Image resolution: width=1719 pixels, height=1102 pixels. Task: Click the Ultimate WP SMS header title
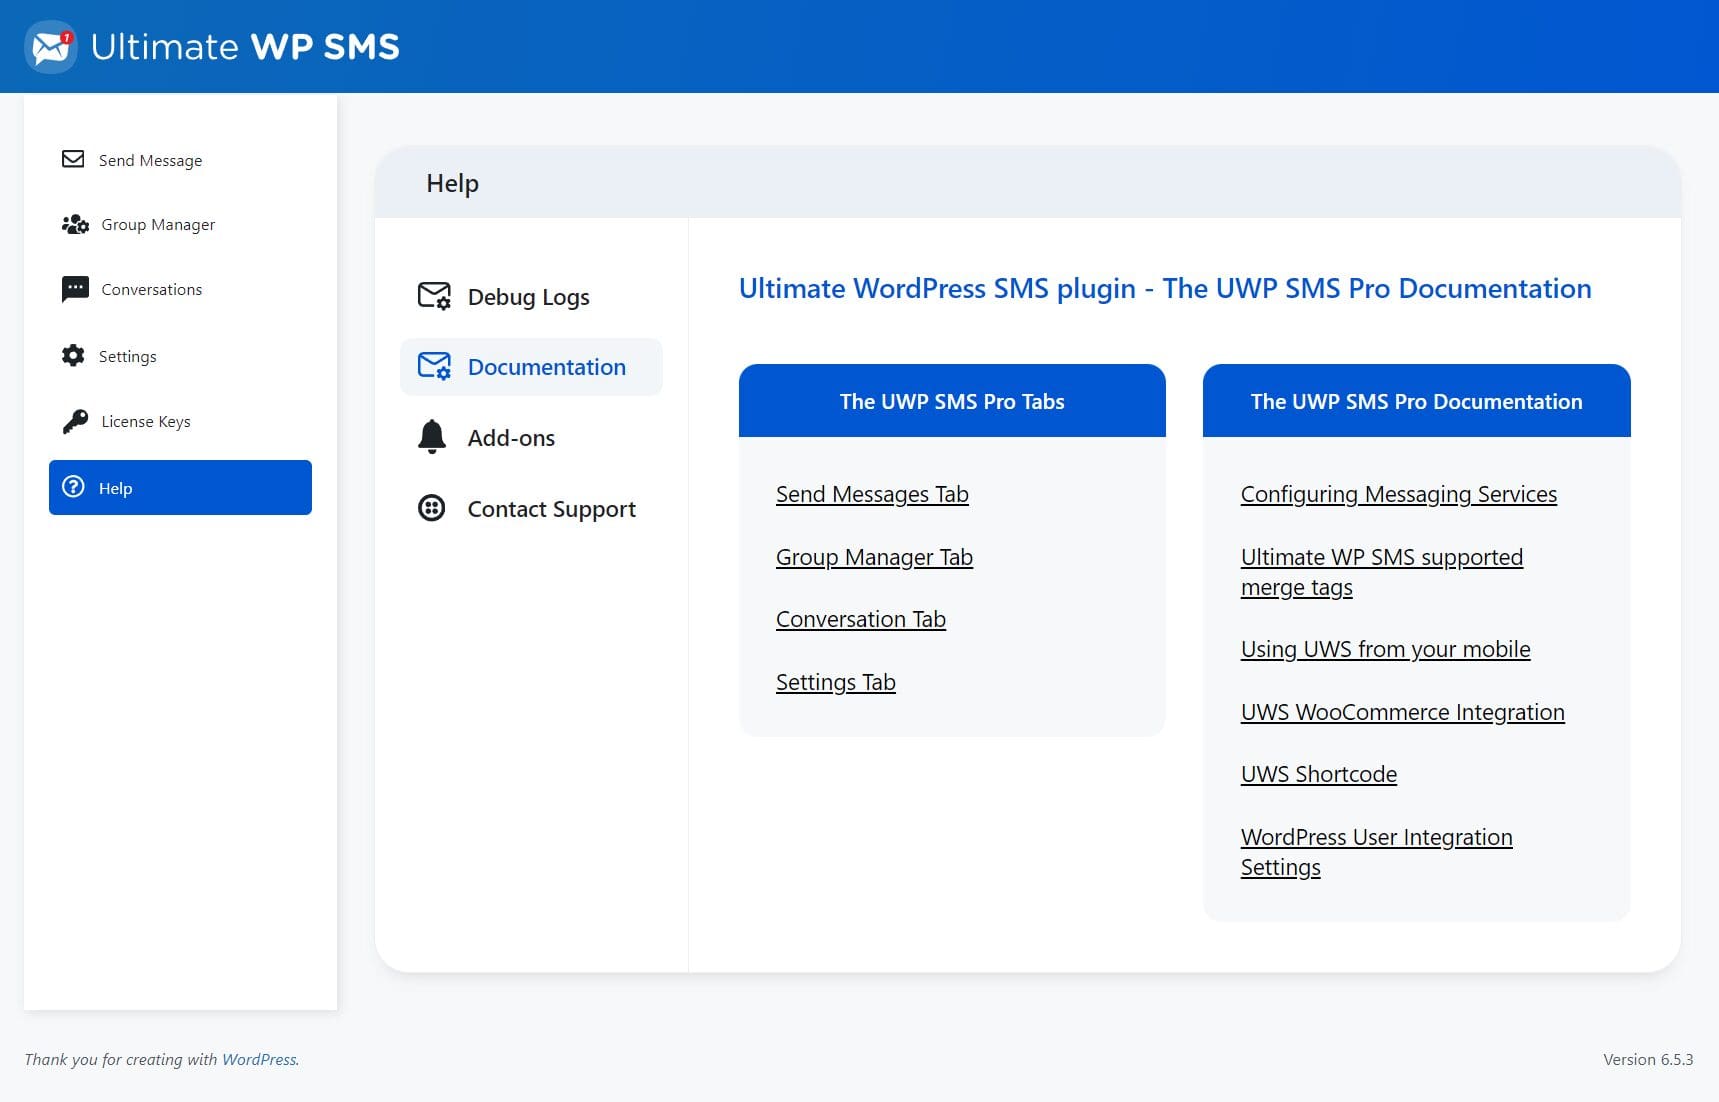pos(245,47)
